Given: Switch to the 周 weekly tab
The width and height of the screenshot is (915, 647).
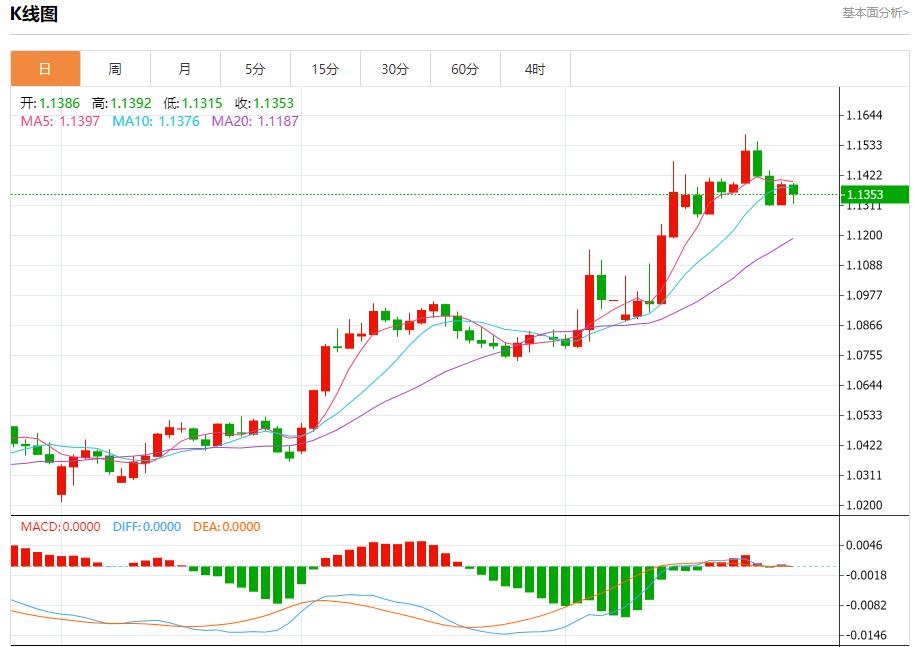Looking at the screenshot, I should (115, 69).
